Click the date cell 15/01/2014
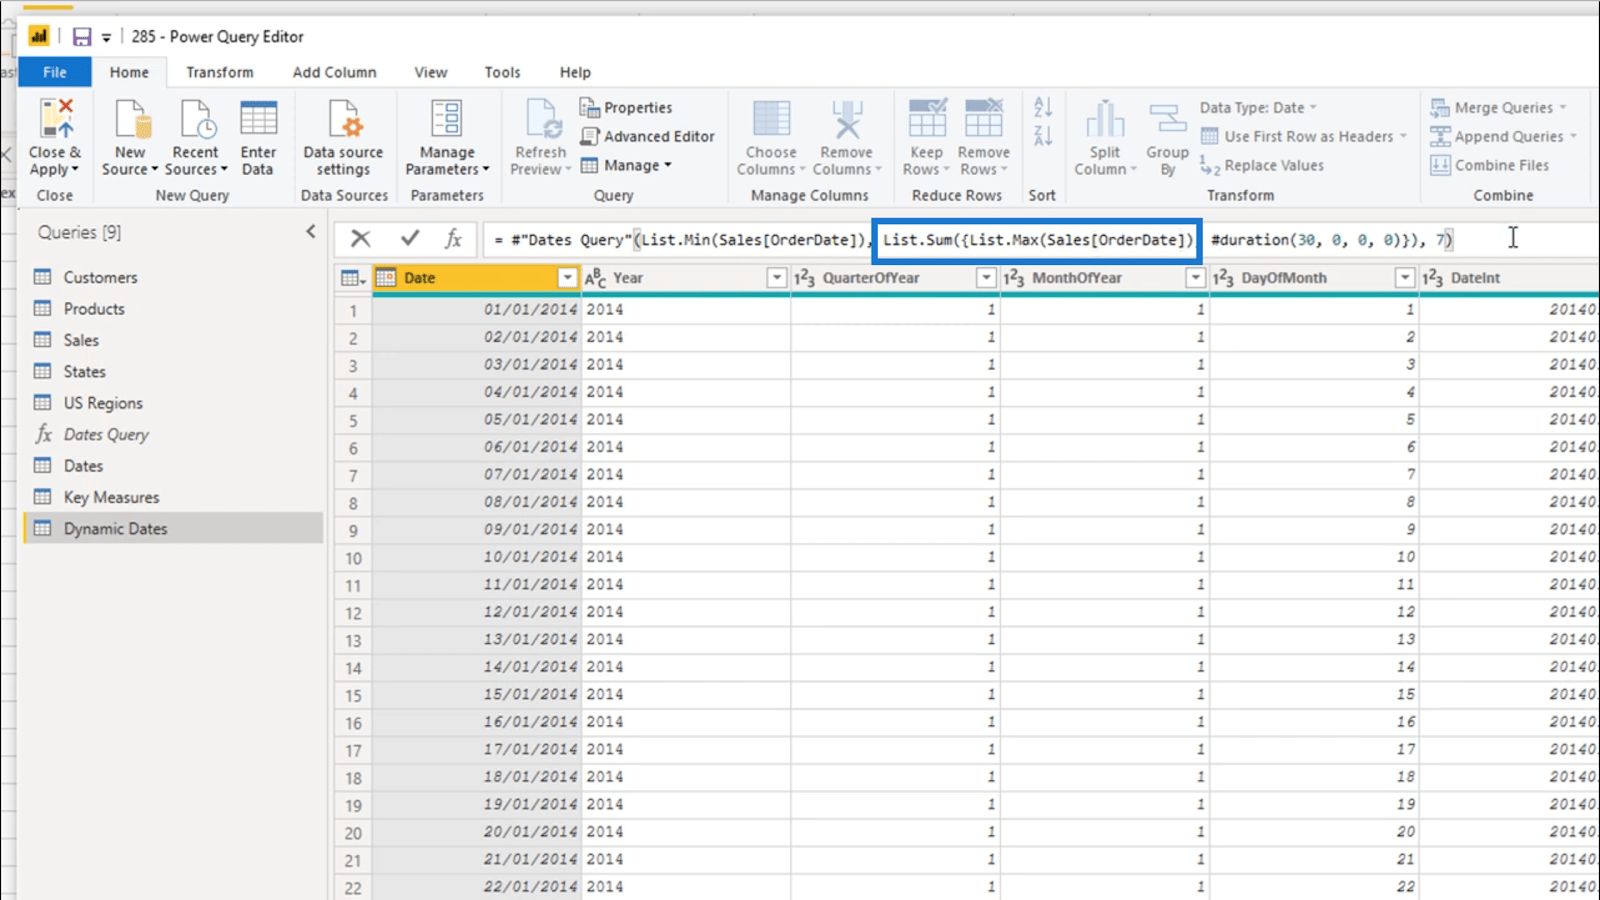1600x900 pixels. [476, 694]
